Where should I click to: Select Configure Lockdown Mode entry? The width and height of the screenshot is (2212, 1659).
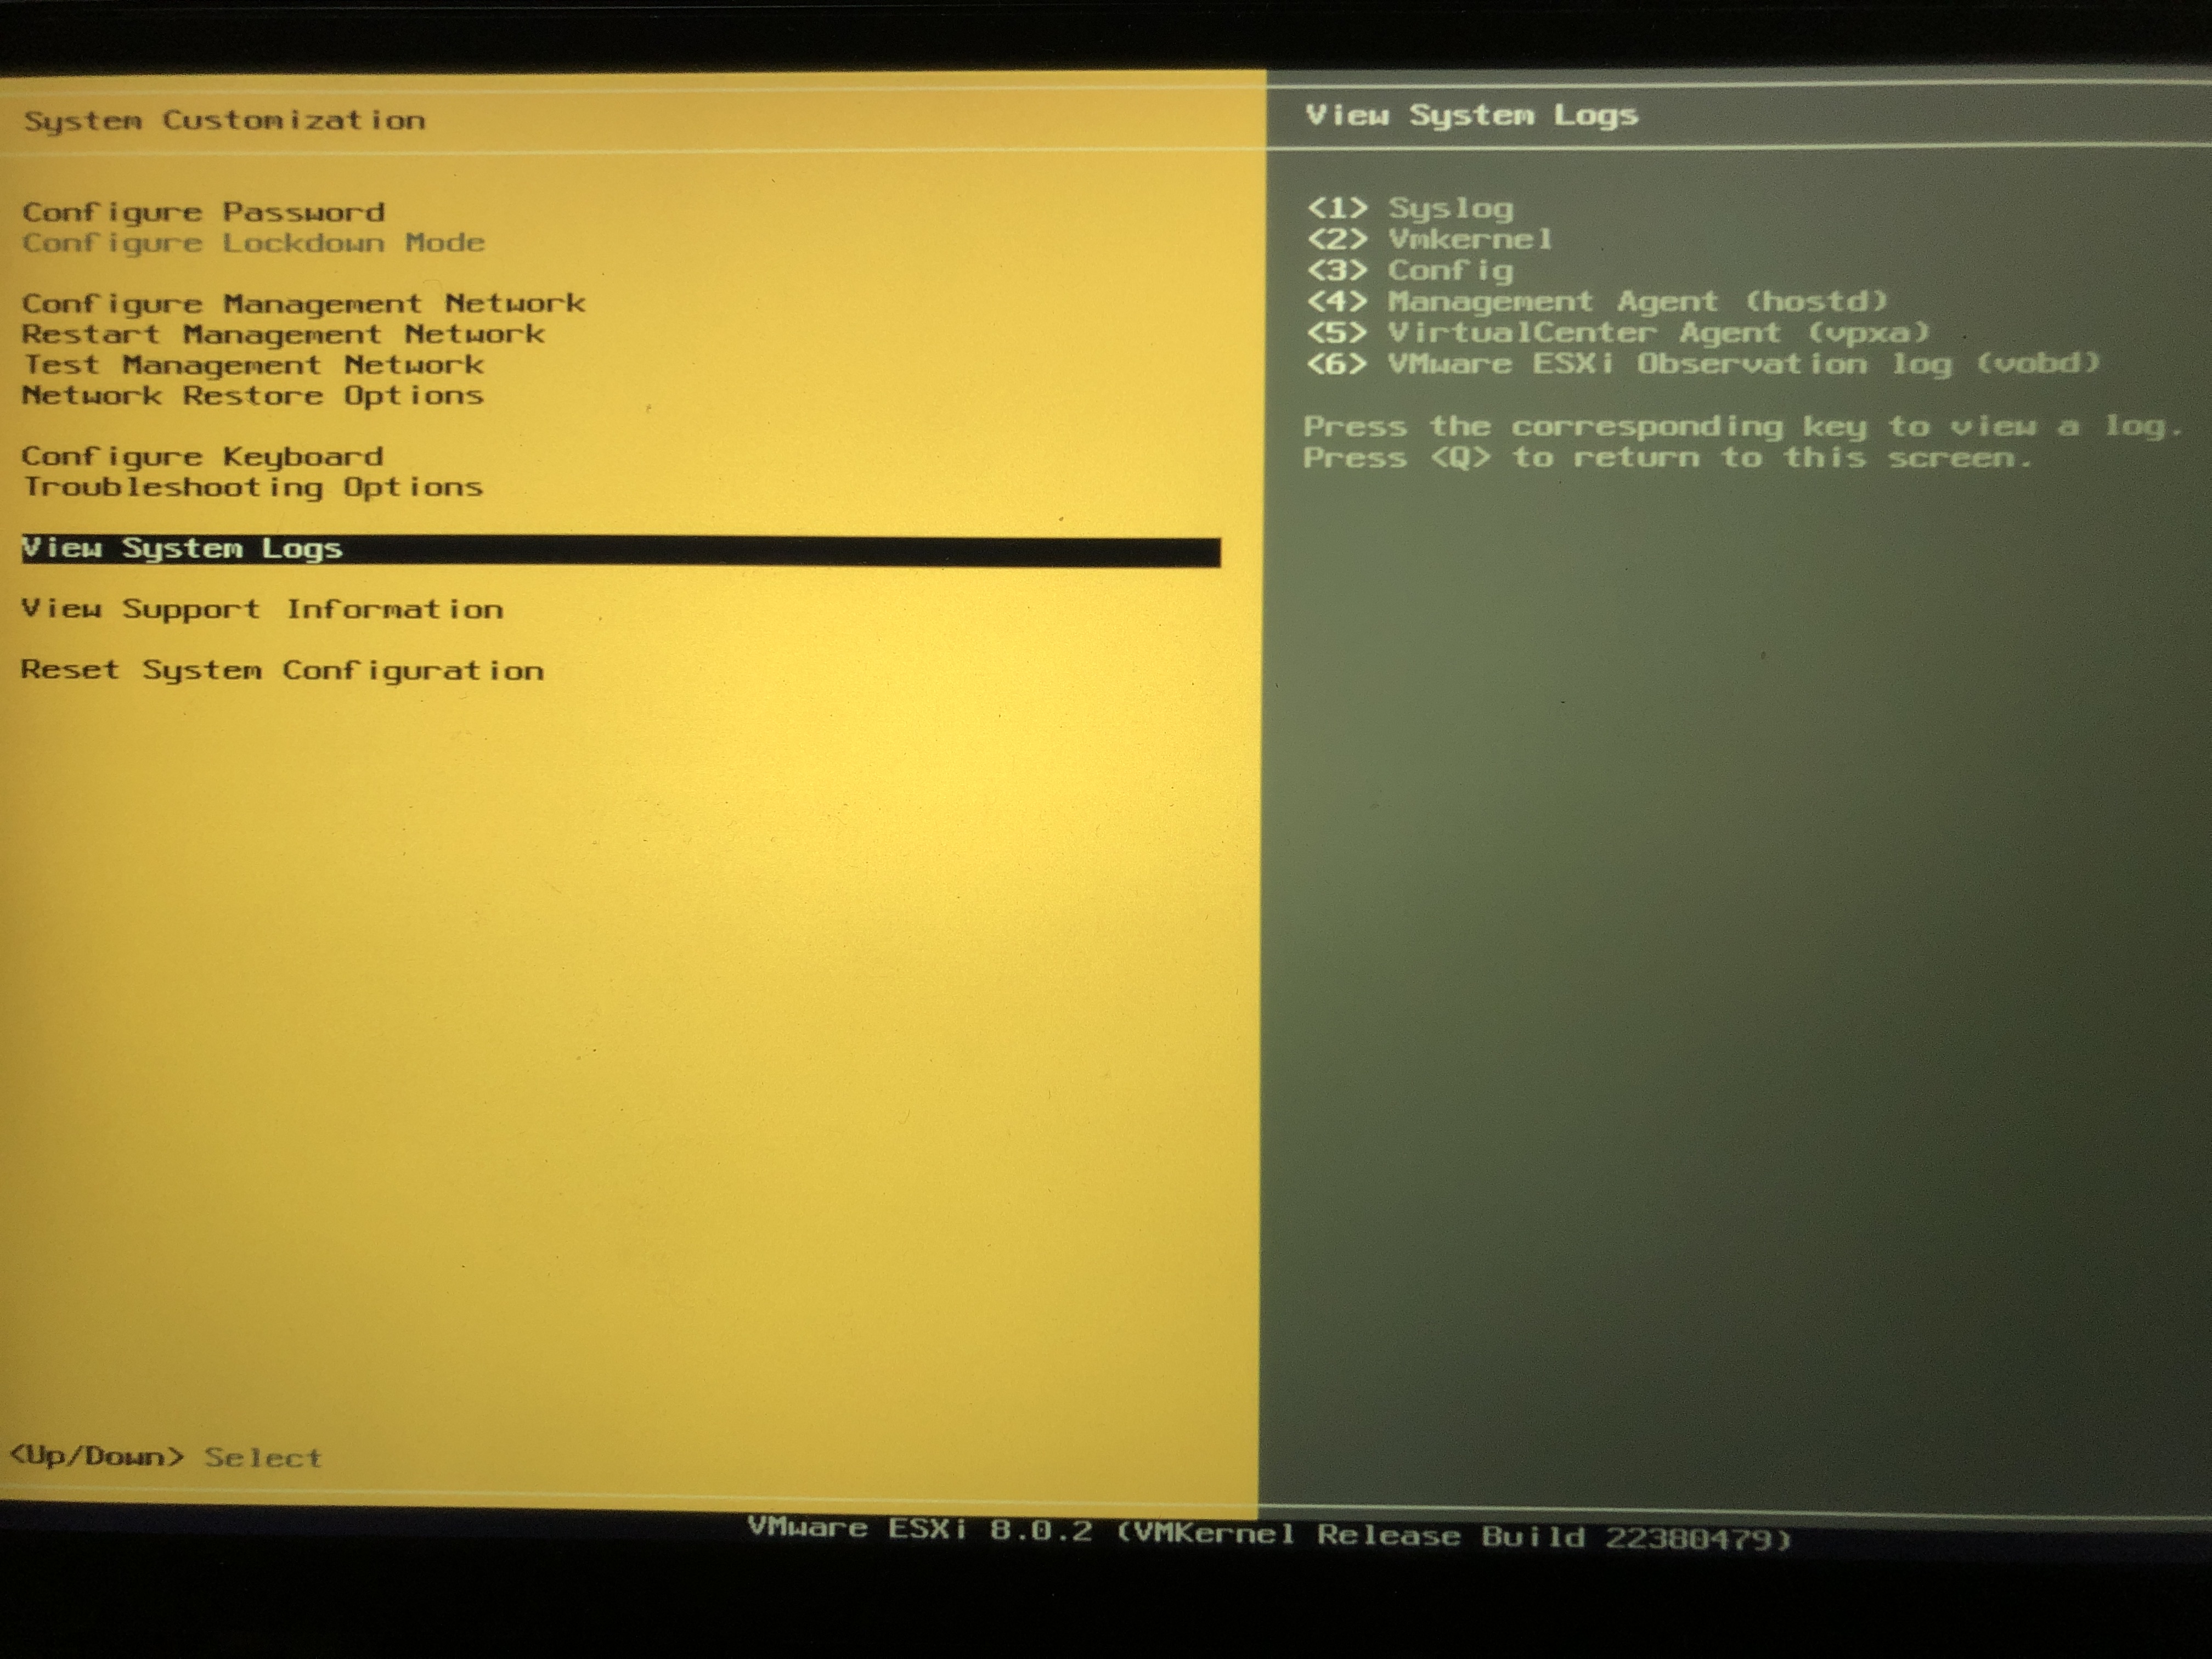253,243
